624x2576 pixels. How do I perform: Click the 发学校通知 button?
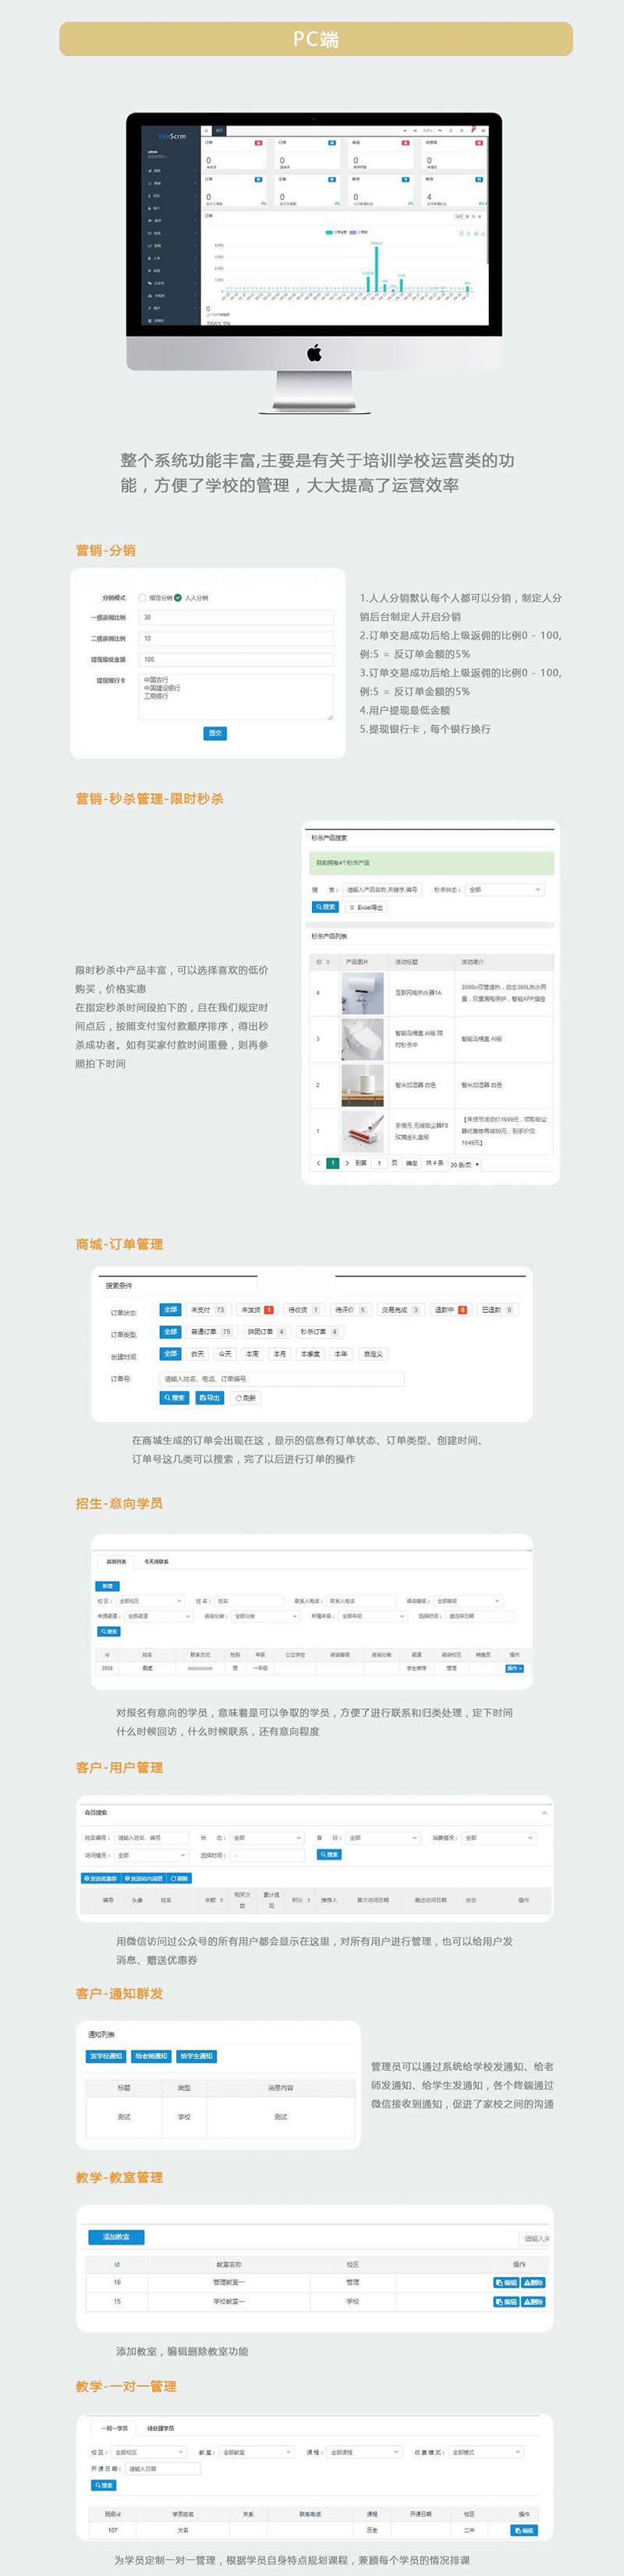(106, 2056)
